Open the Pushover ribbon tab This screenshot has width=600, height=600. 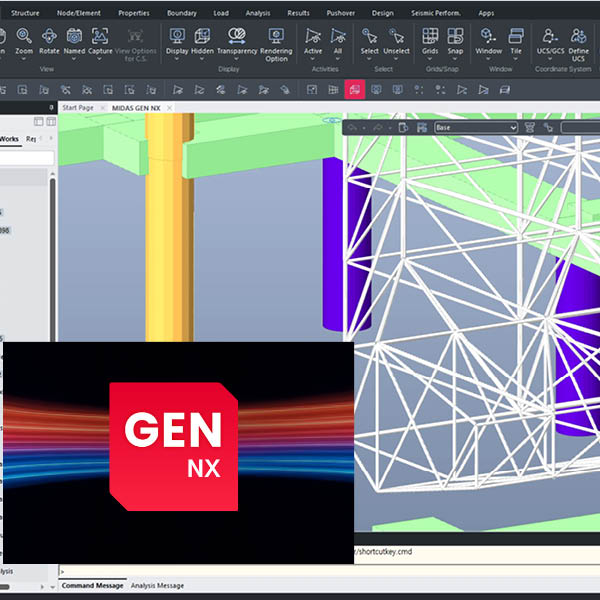(x=341, y=13)
